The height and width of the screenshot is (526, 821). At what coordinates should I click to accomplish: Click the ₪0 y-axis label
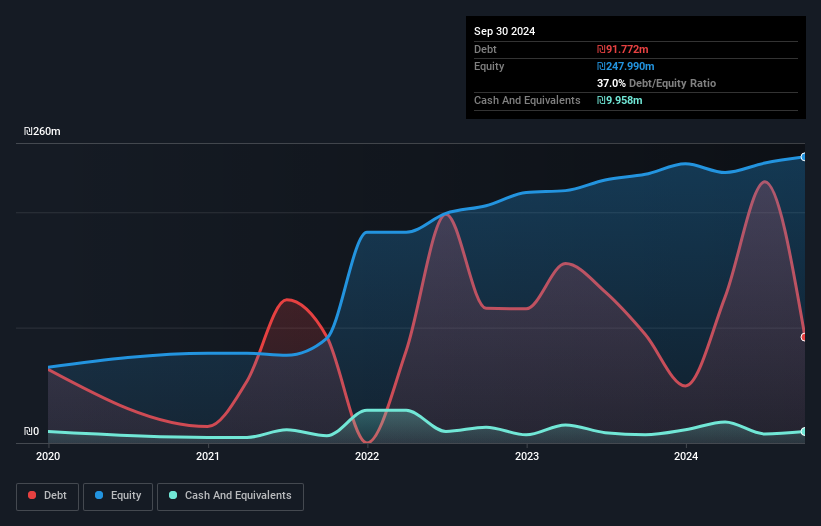pos(31,431)
